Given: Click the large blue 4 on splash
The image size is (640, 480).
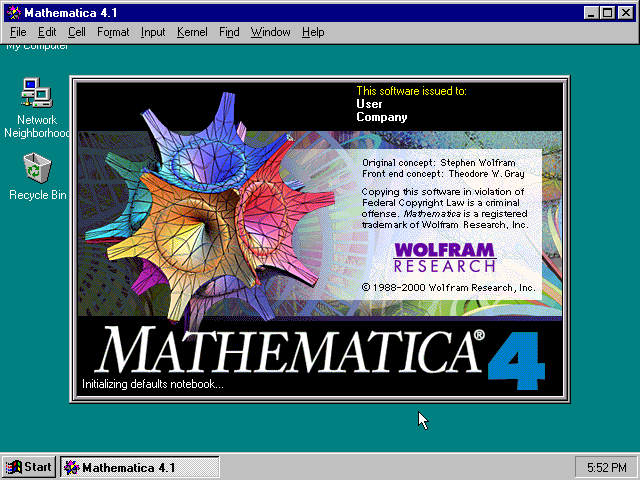Looking at the screenshot, I should 517,360.
